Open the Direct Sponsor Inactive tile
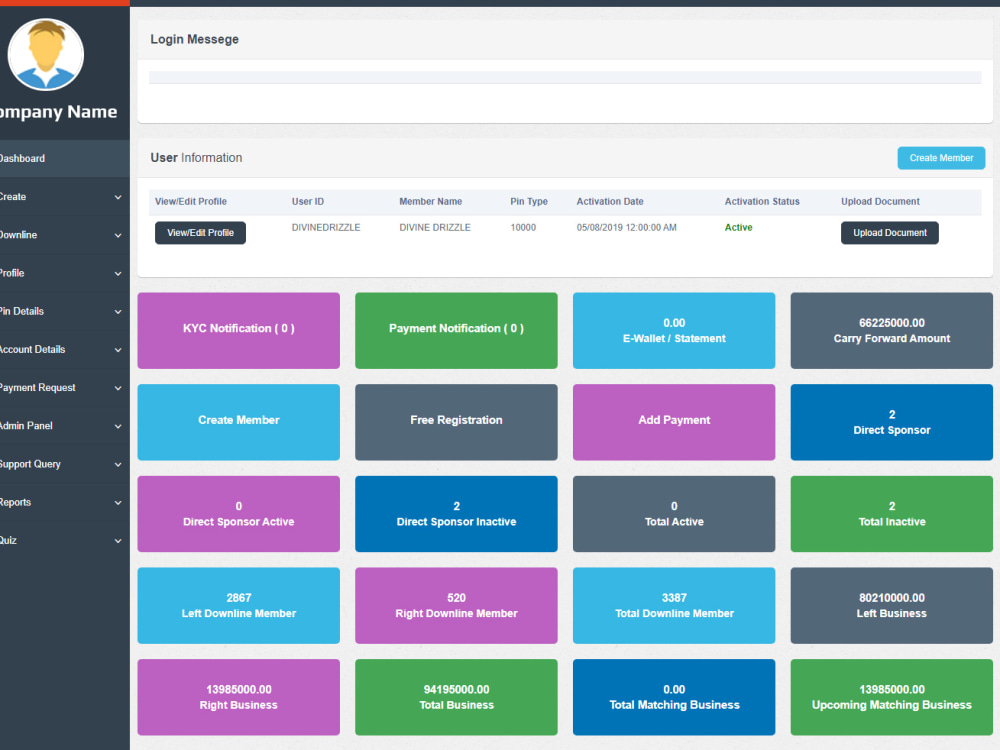This screenshot has width=1000, height=750. 456,514
